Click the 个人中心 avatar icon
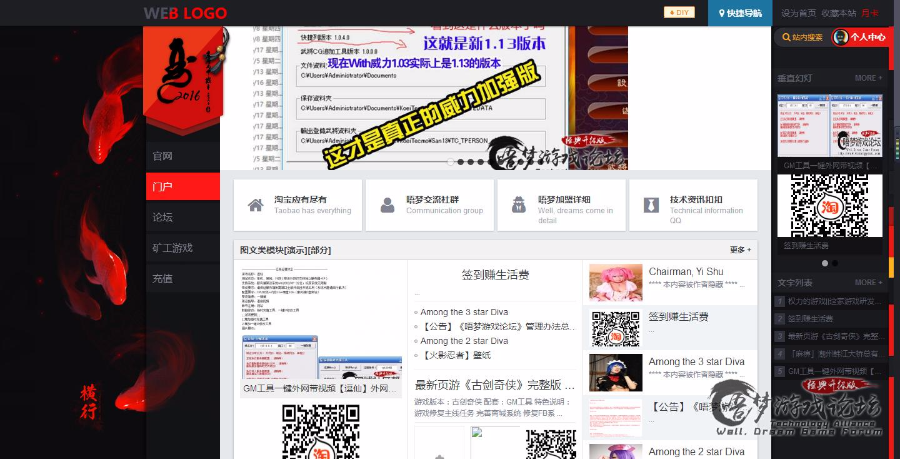900x459 pixels. pos(840,37)
